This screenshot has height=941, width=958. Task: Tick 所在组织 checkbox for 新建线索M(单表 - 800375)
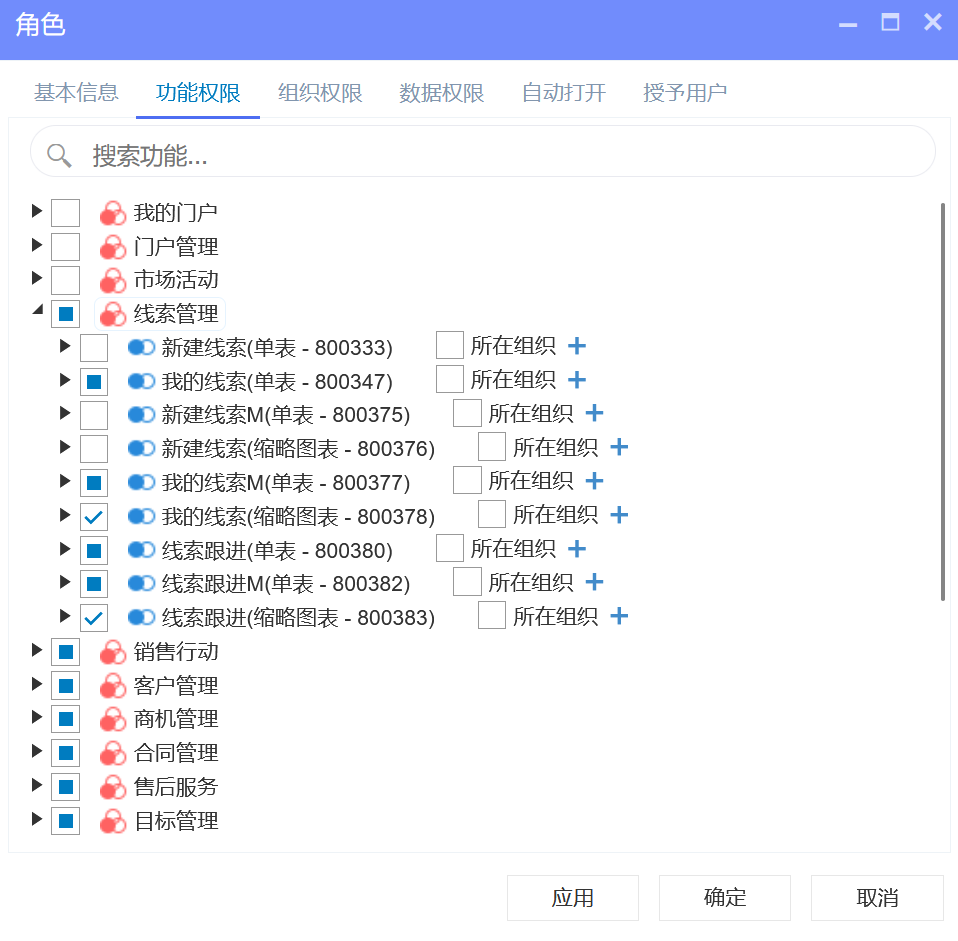click(467, 413)
